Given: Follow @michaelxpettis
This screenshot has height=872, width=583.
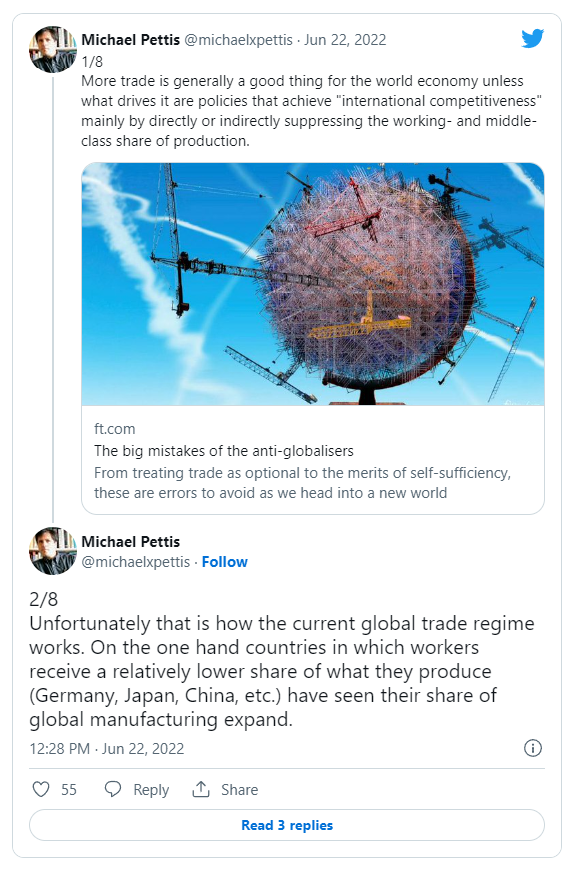Looking at the screenshot, I should point(225,562).
